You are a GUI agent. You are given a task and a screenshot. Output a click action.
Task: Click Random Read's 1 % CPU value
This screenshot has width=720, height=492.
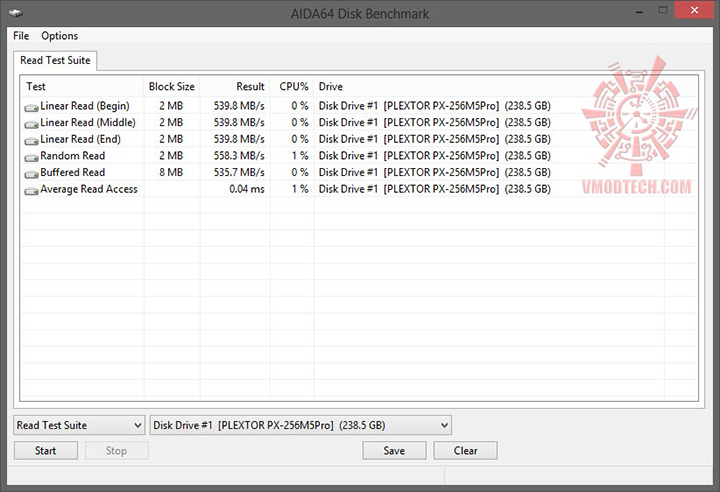click(300, 156)
